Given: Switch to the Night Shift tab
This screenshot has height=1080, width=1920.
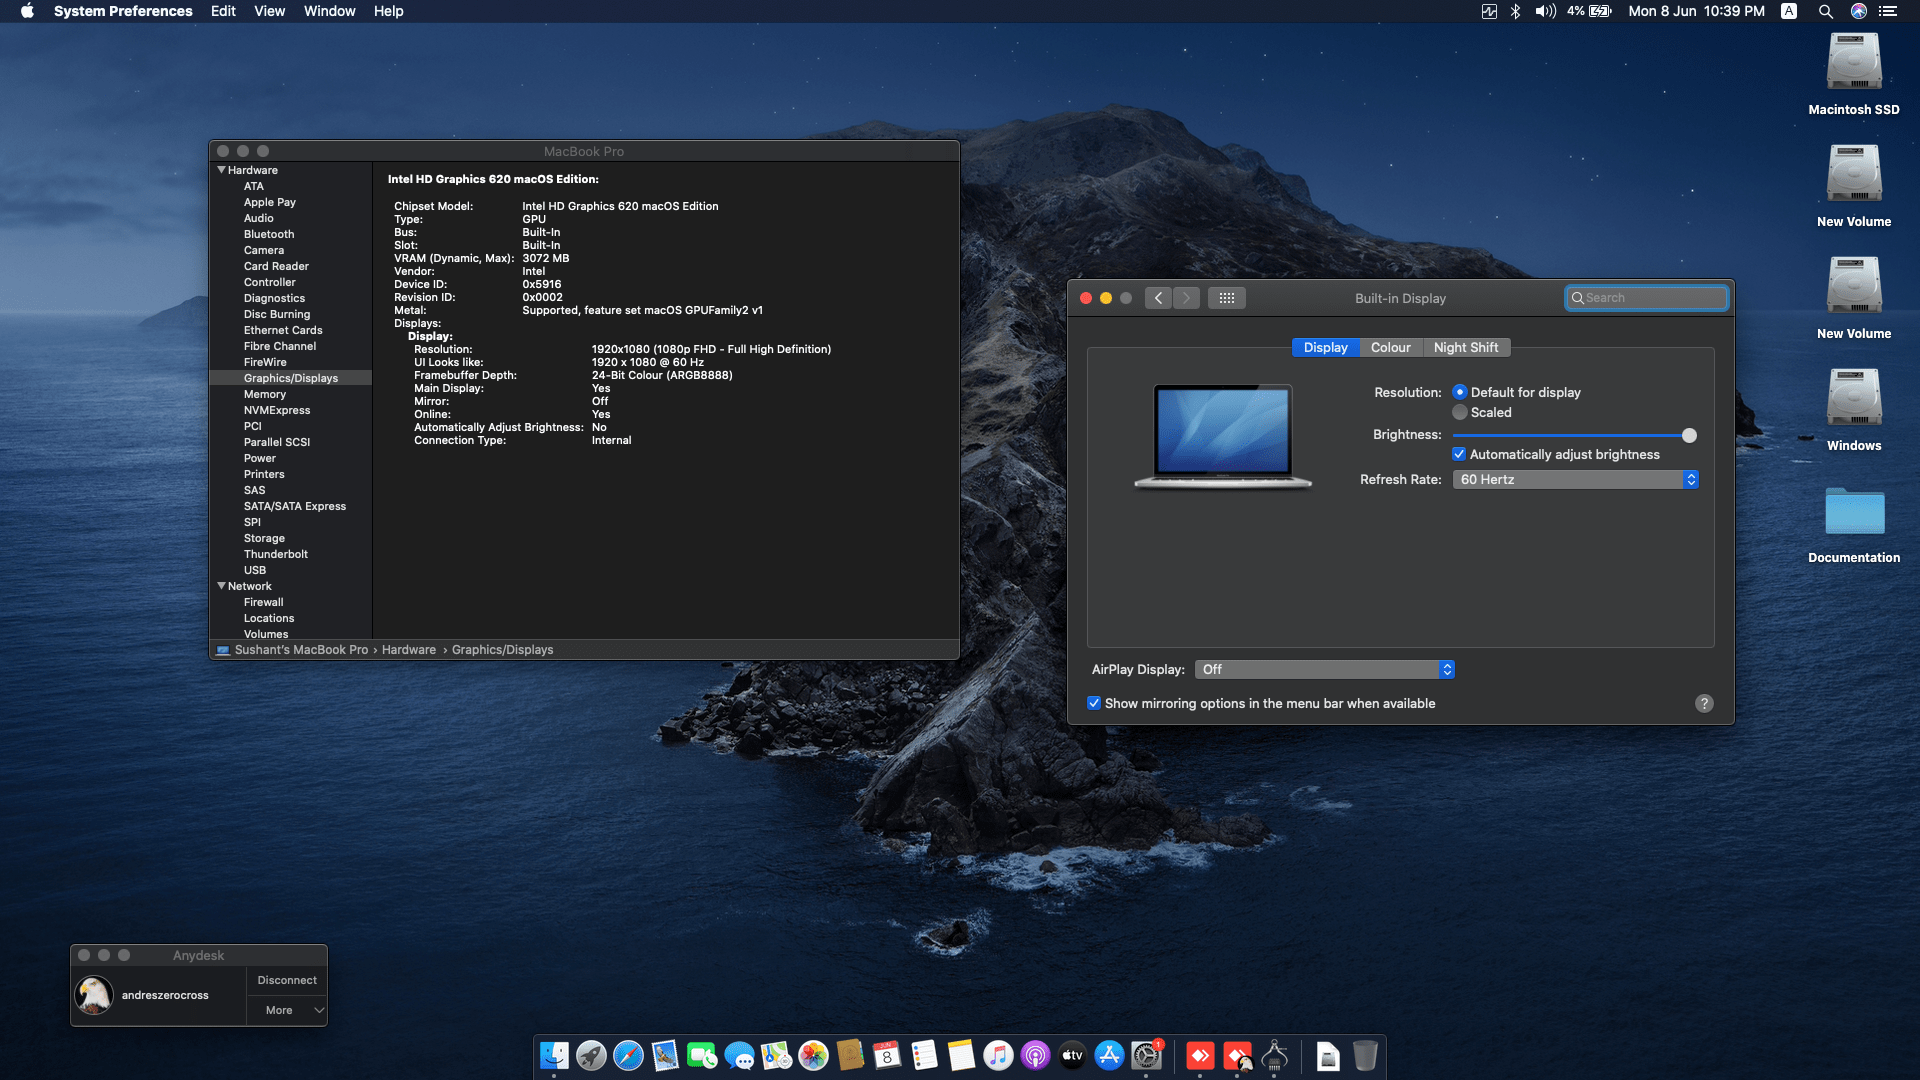Looking at the screenshot, I should pyautogui.click(x=1466, y=347).
